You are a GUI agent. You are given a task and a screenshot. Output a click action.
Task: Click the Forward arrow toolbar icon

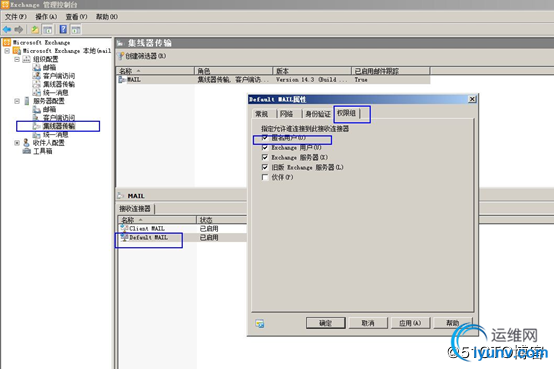coord(19,29)
